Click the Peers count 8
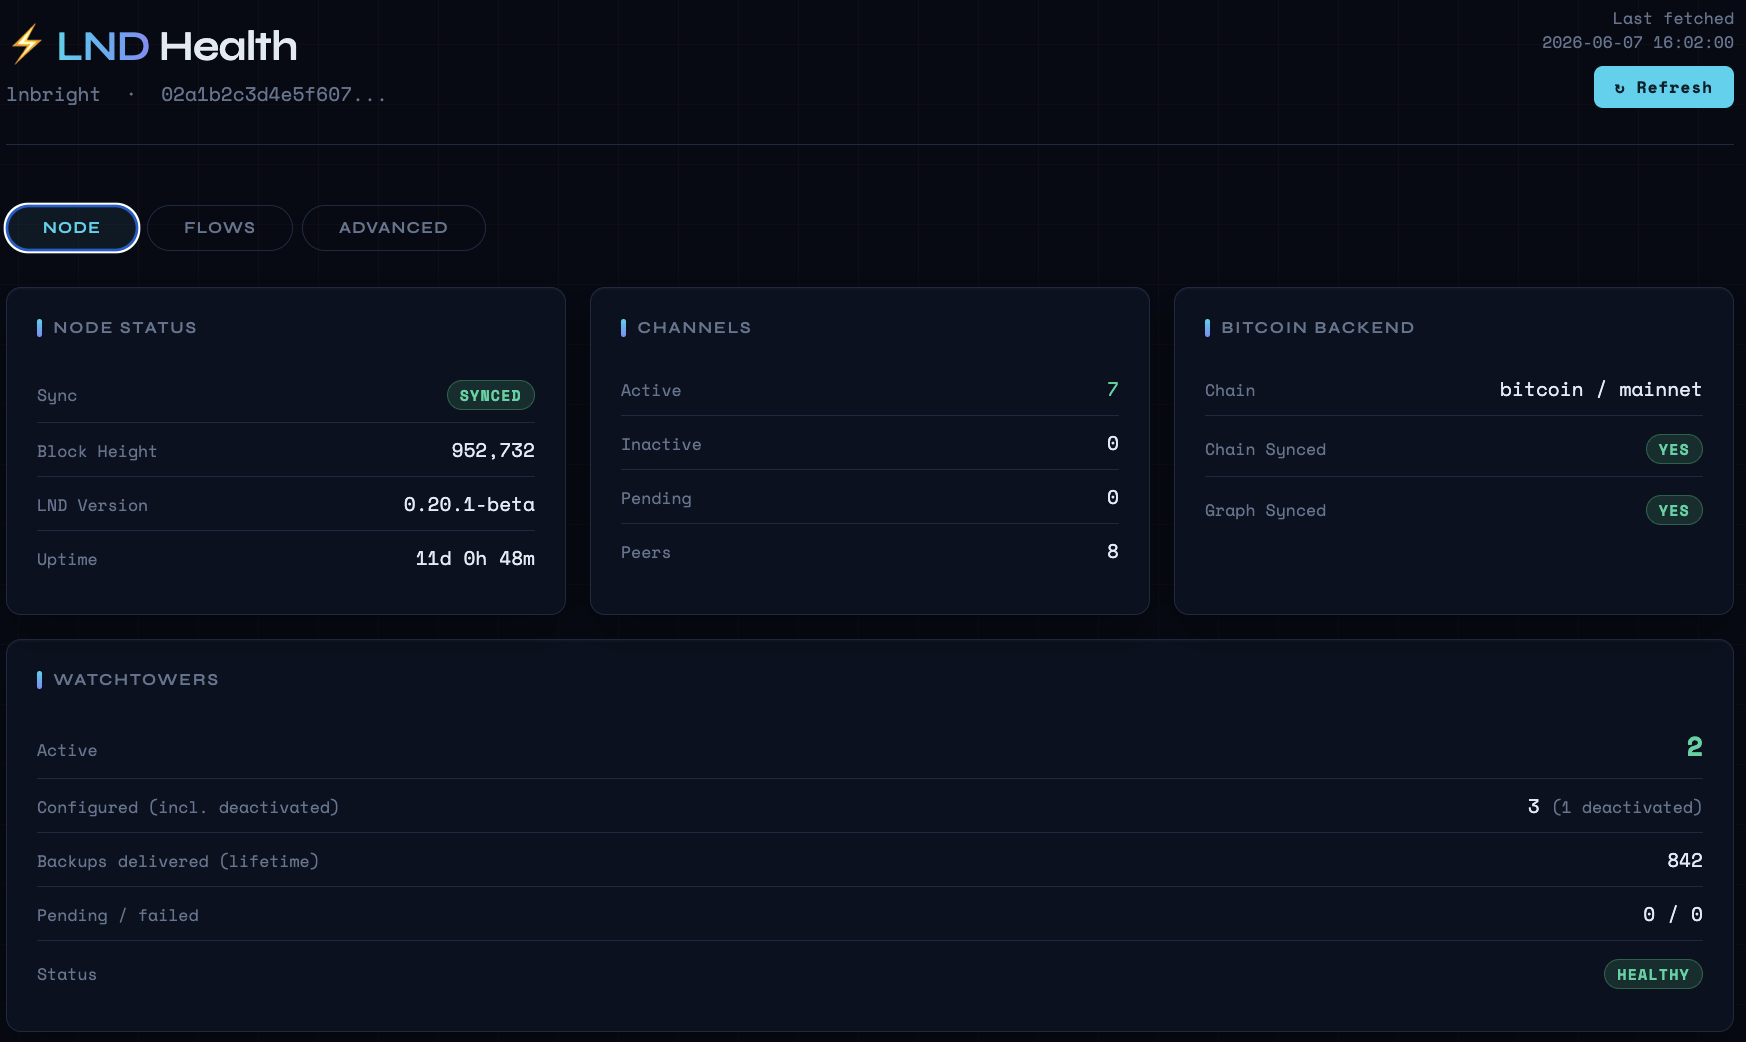The height and width of the screenshot is (1042, 1746). tap(1112, 551)
